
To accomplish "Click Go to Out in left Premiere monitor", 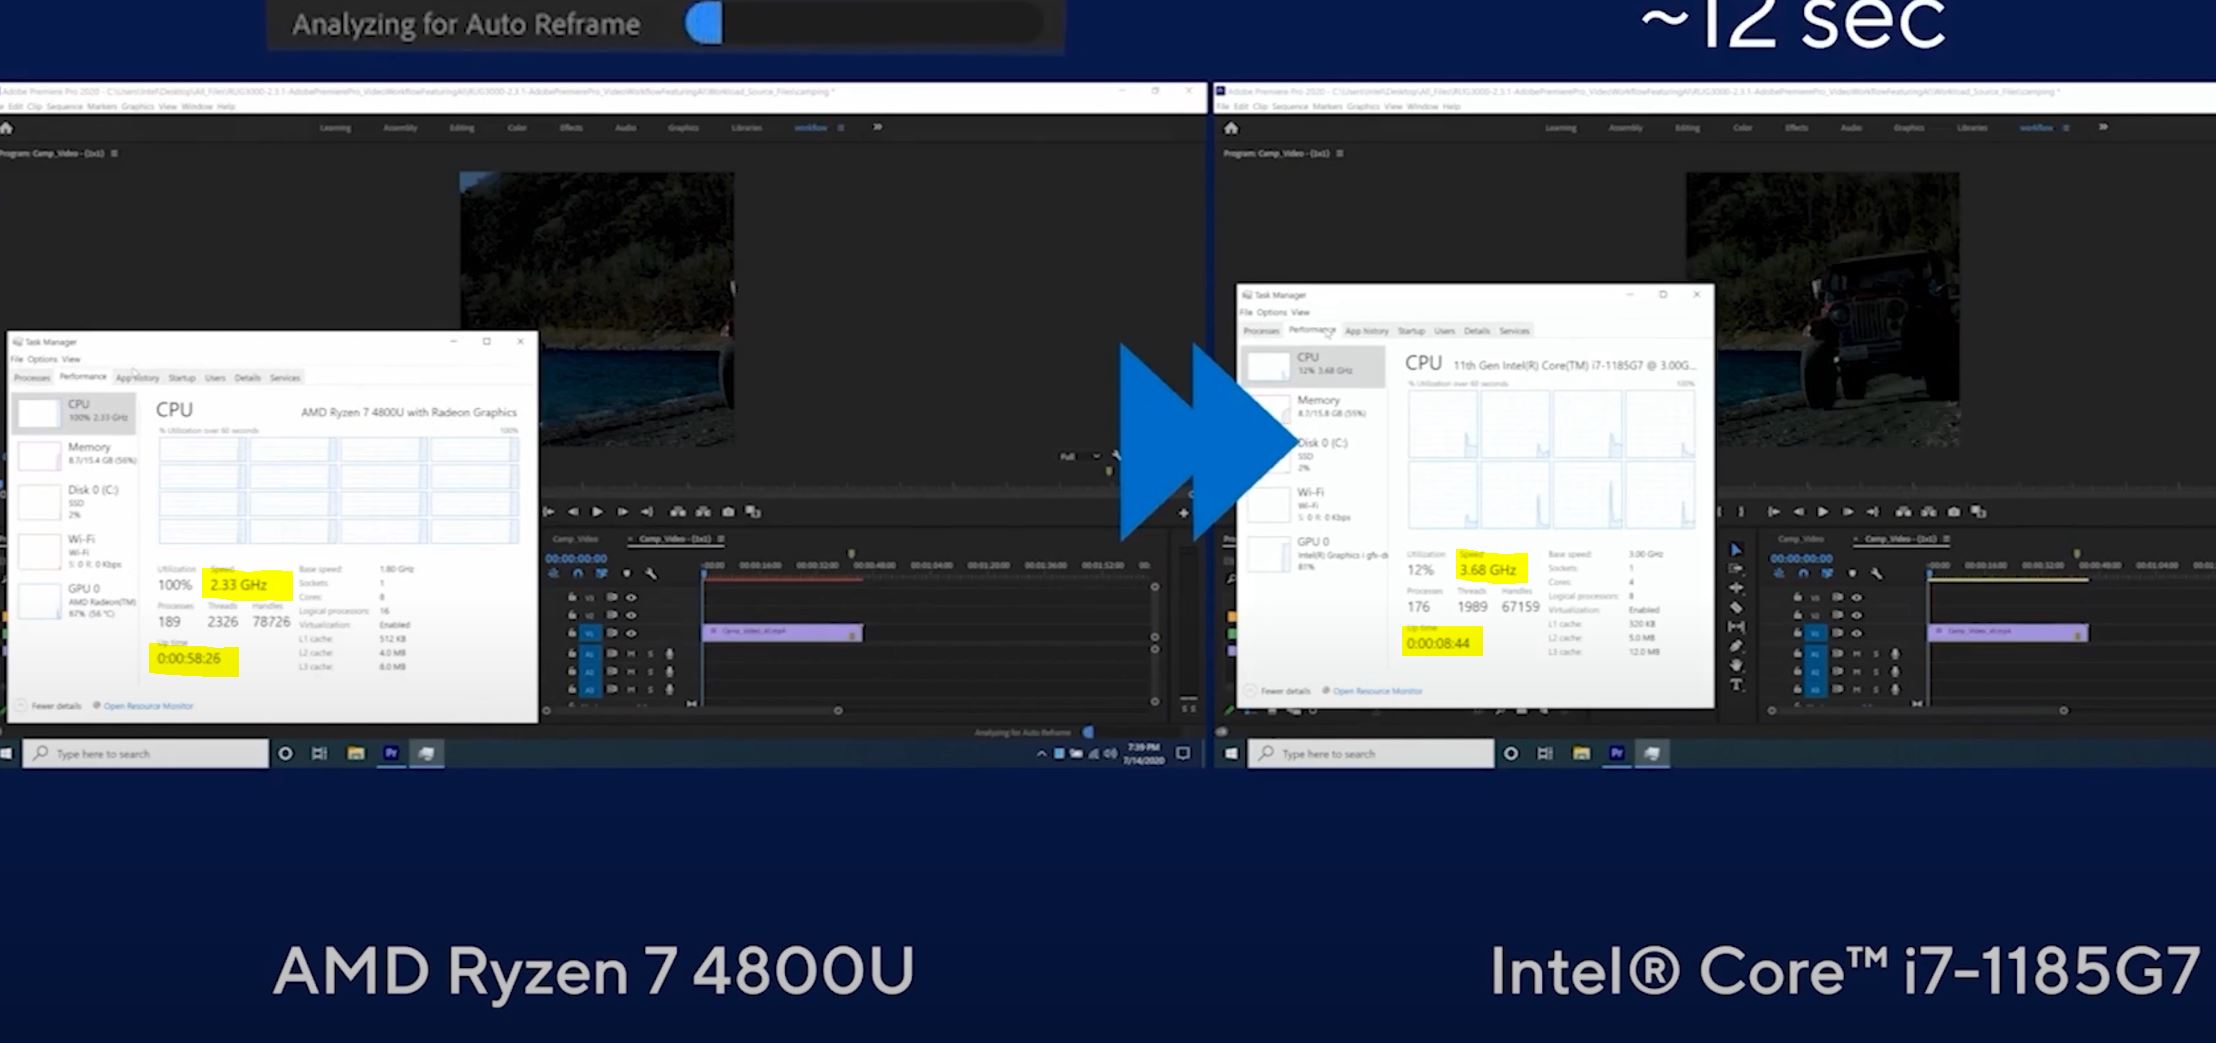I will [x=647, y=512].
